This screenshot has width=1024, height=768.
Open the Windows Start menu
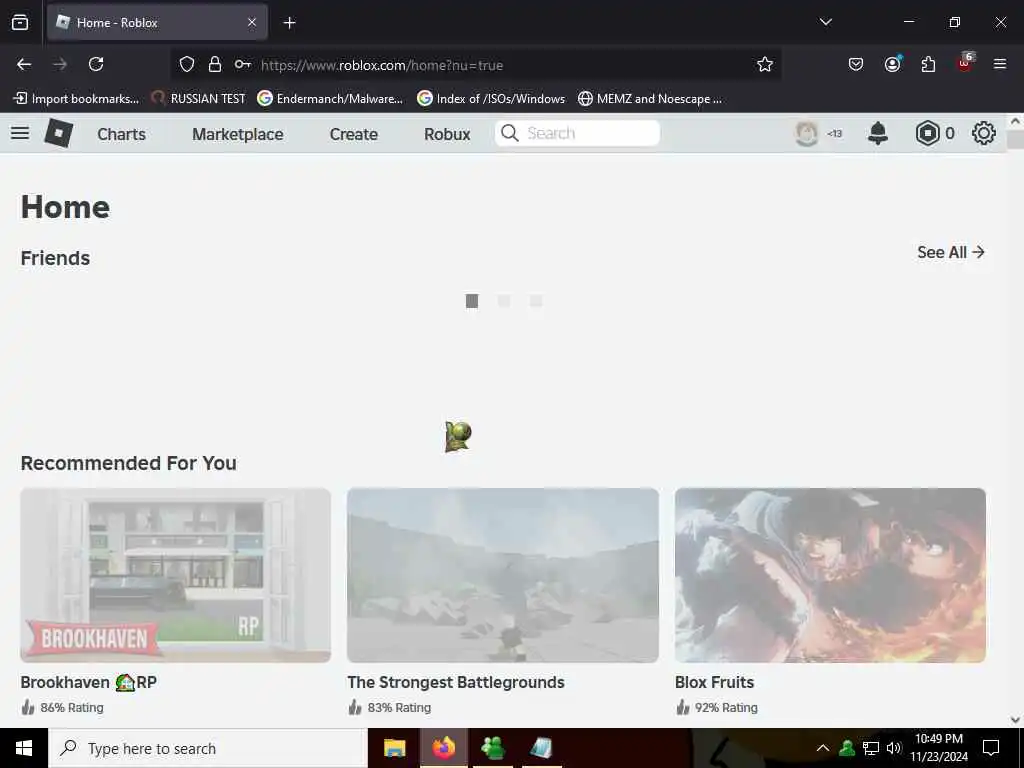[x=24, y=748]
